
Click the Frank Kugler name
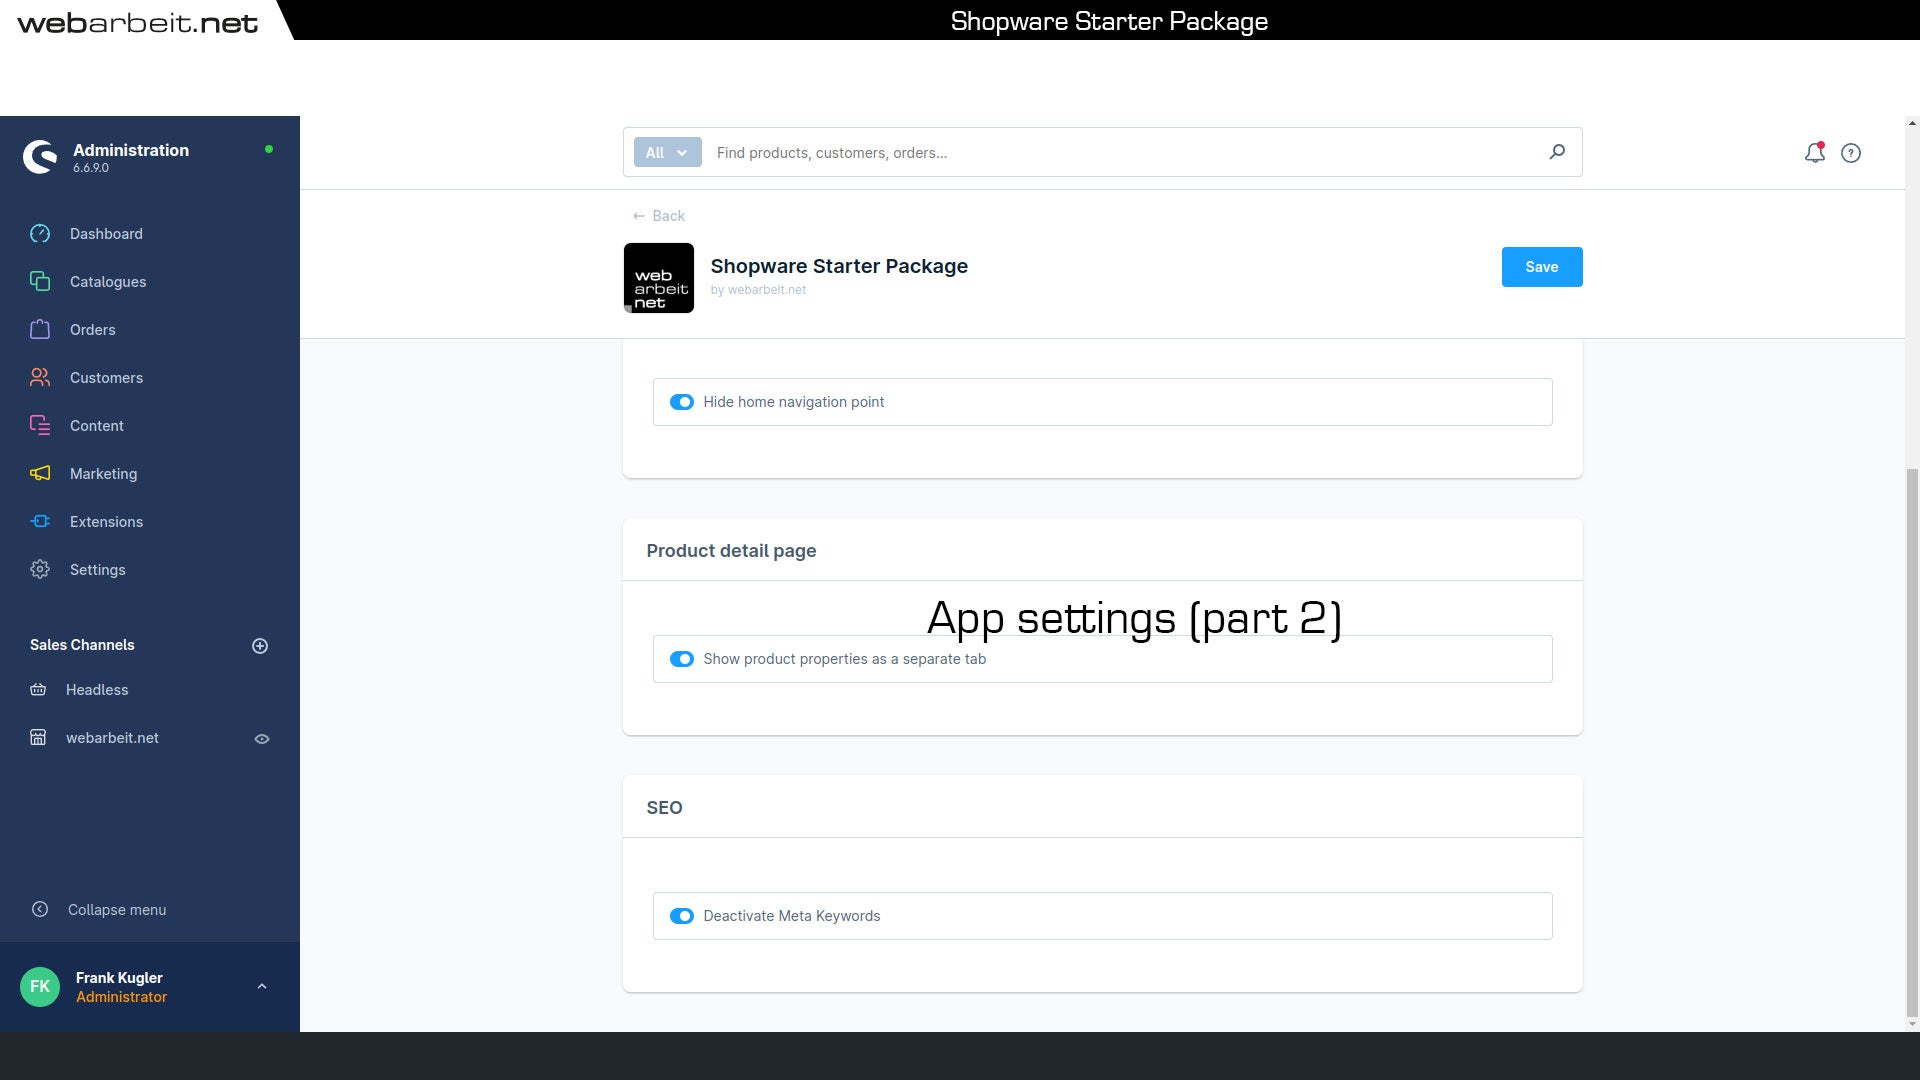119,978
